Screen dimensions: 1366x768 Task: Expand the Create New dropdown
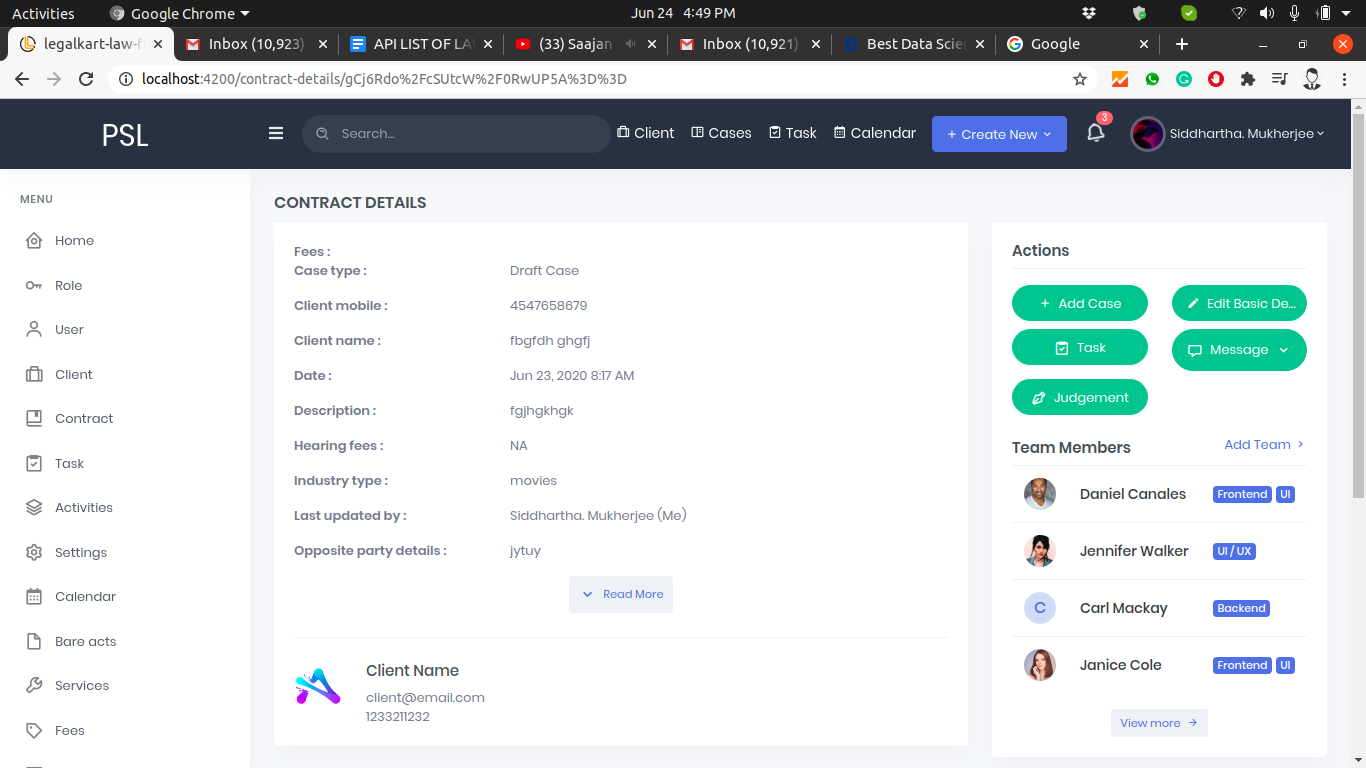click(998, 134)
